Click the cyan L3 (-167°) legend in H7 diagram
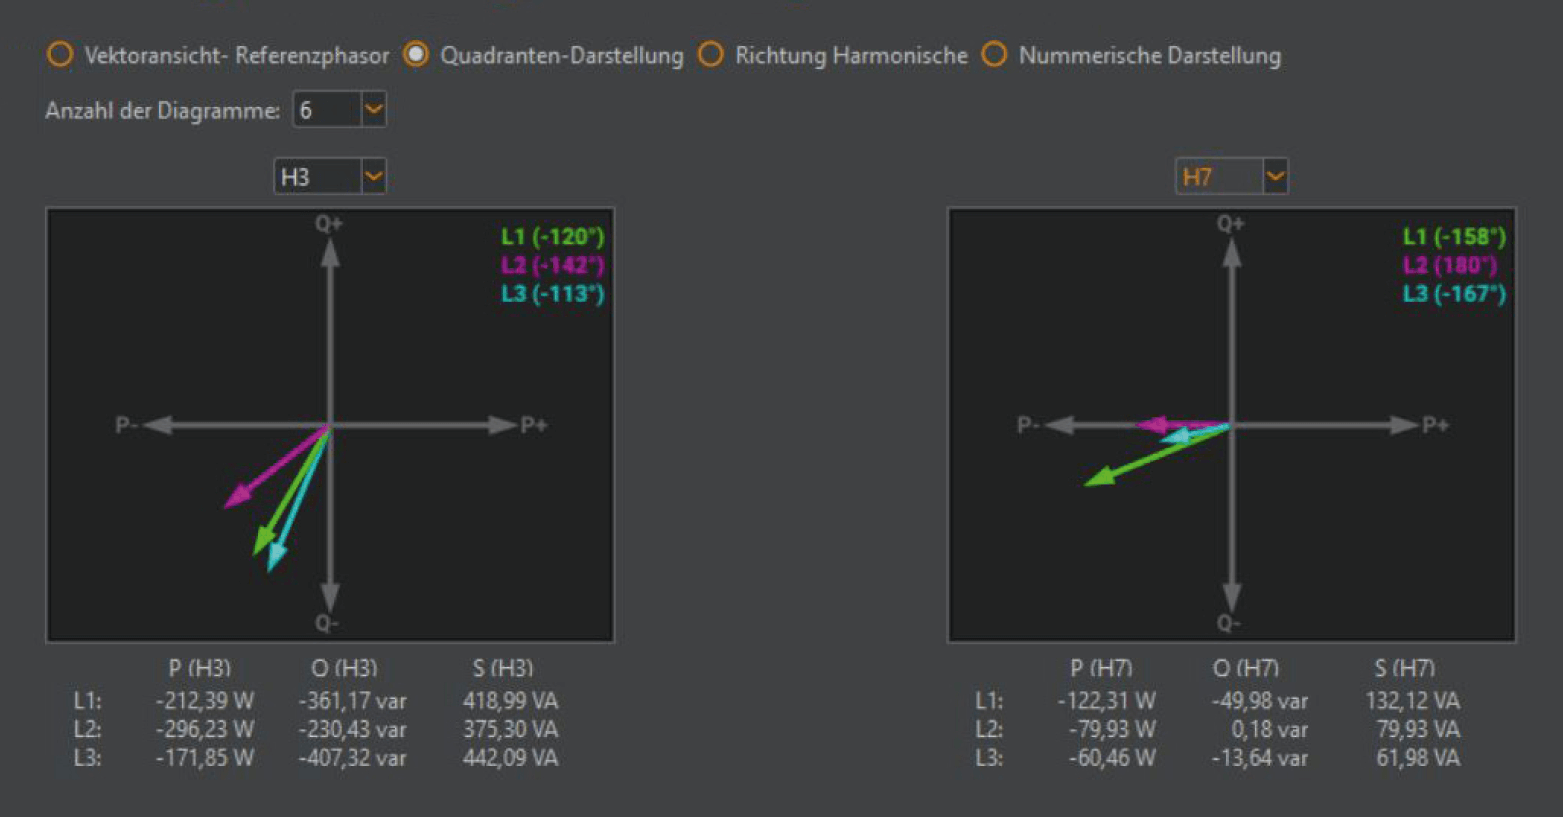This screenshot has width=1563, height=817. [1454, 294]
